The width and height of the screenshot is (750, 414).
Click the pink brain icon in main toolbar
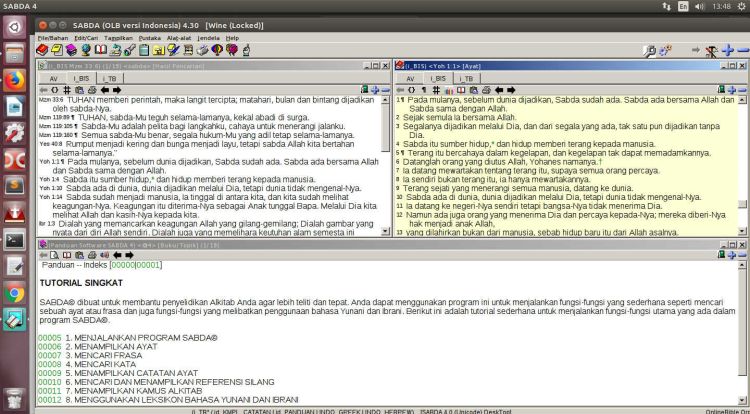232,50
